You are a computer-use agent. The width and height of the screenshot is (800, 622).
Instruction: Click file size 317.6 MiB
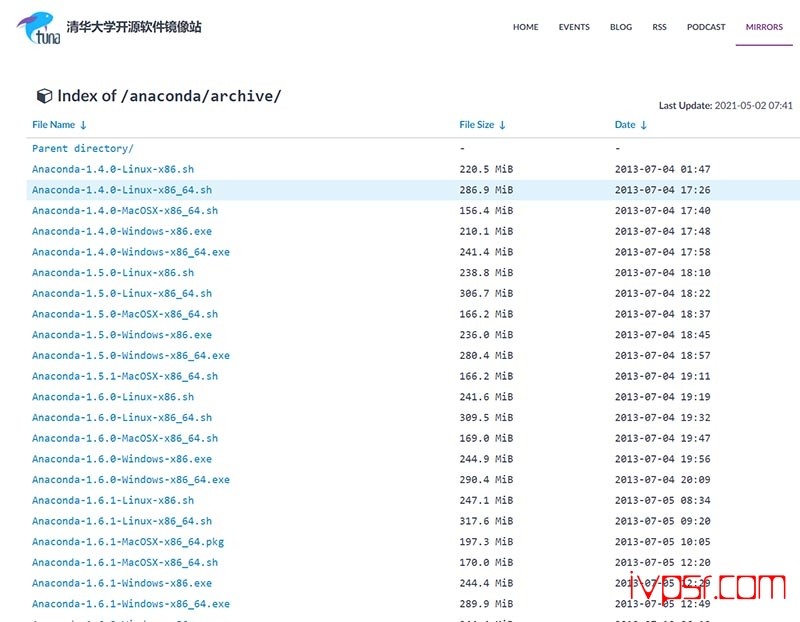[x=486, y=521]
